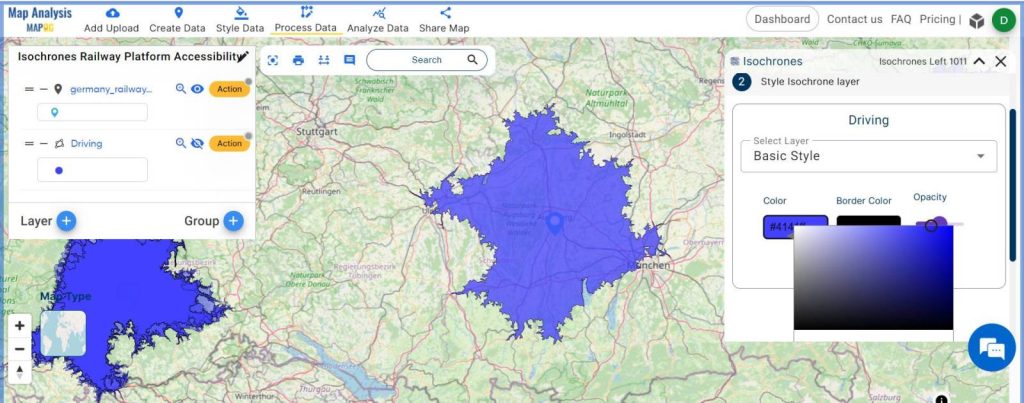Grab the reorder handle of Driving layer
The width and height of the screenshot is (1024, 403).
click(29, 144)
